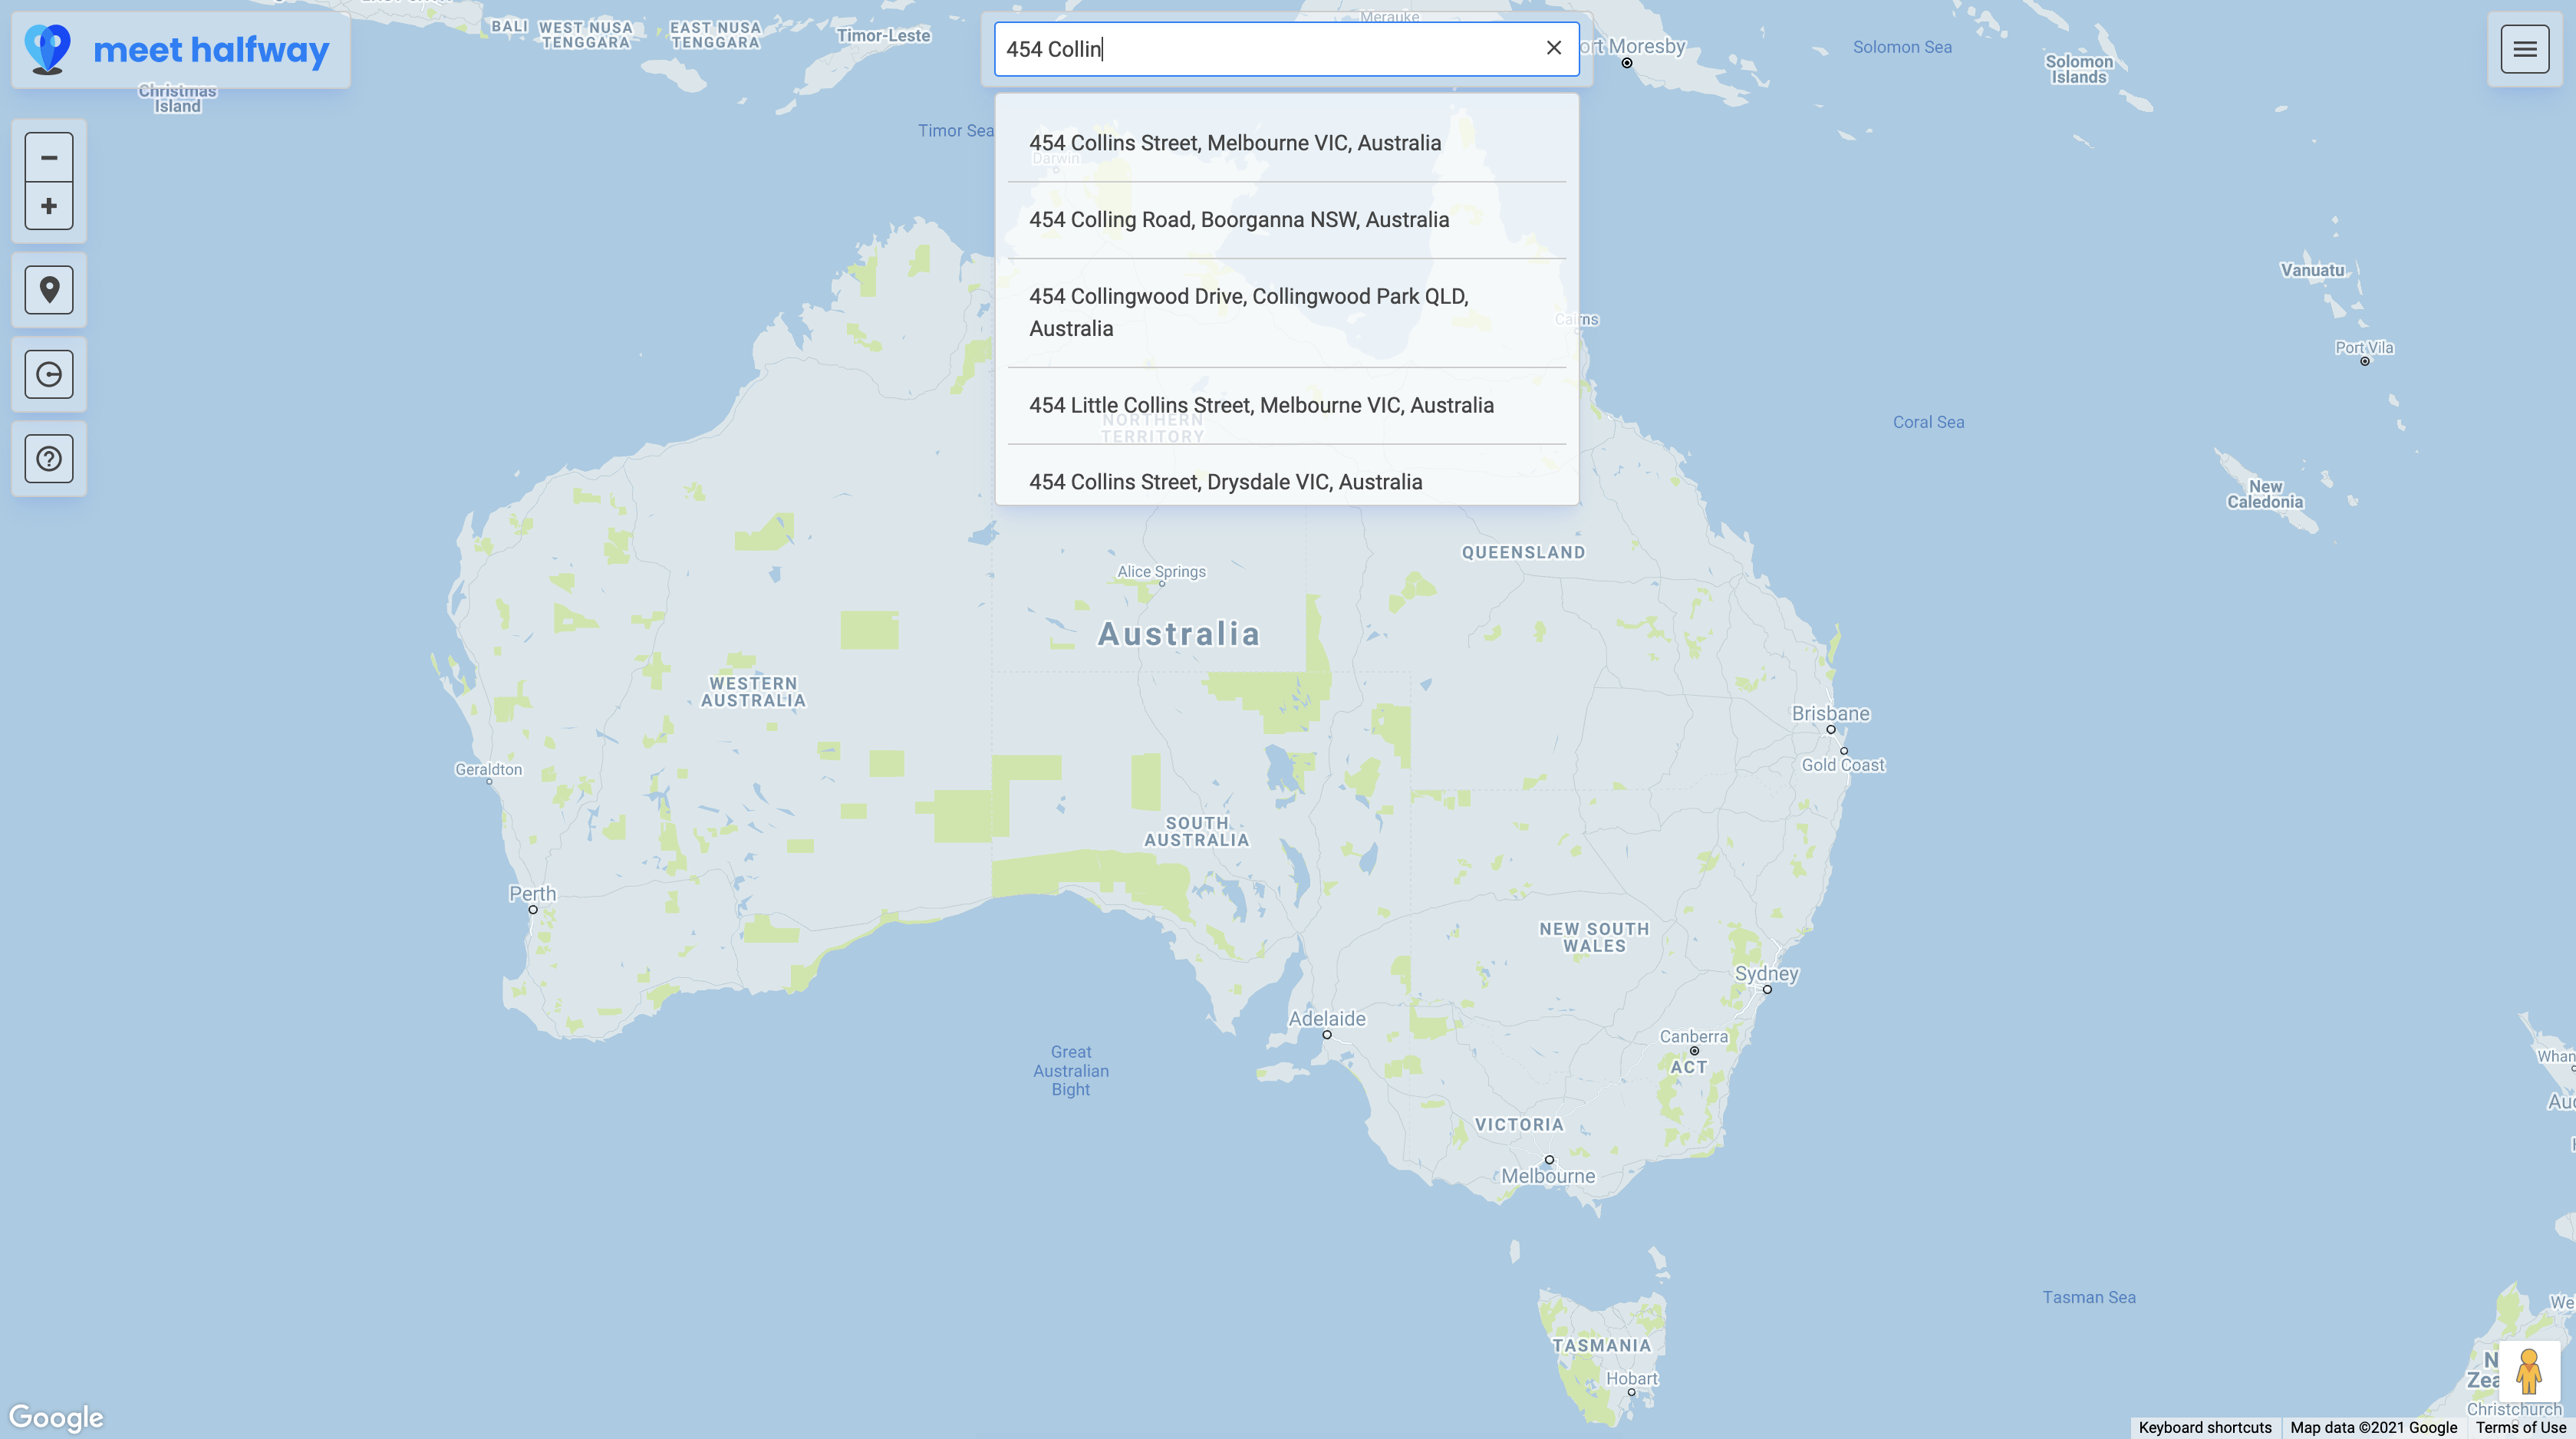Select 454 Collins Street, Melbourne suggestion
Image resolution: width=2576 pixels, height=1439 pixels.
1235,143
